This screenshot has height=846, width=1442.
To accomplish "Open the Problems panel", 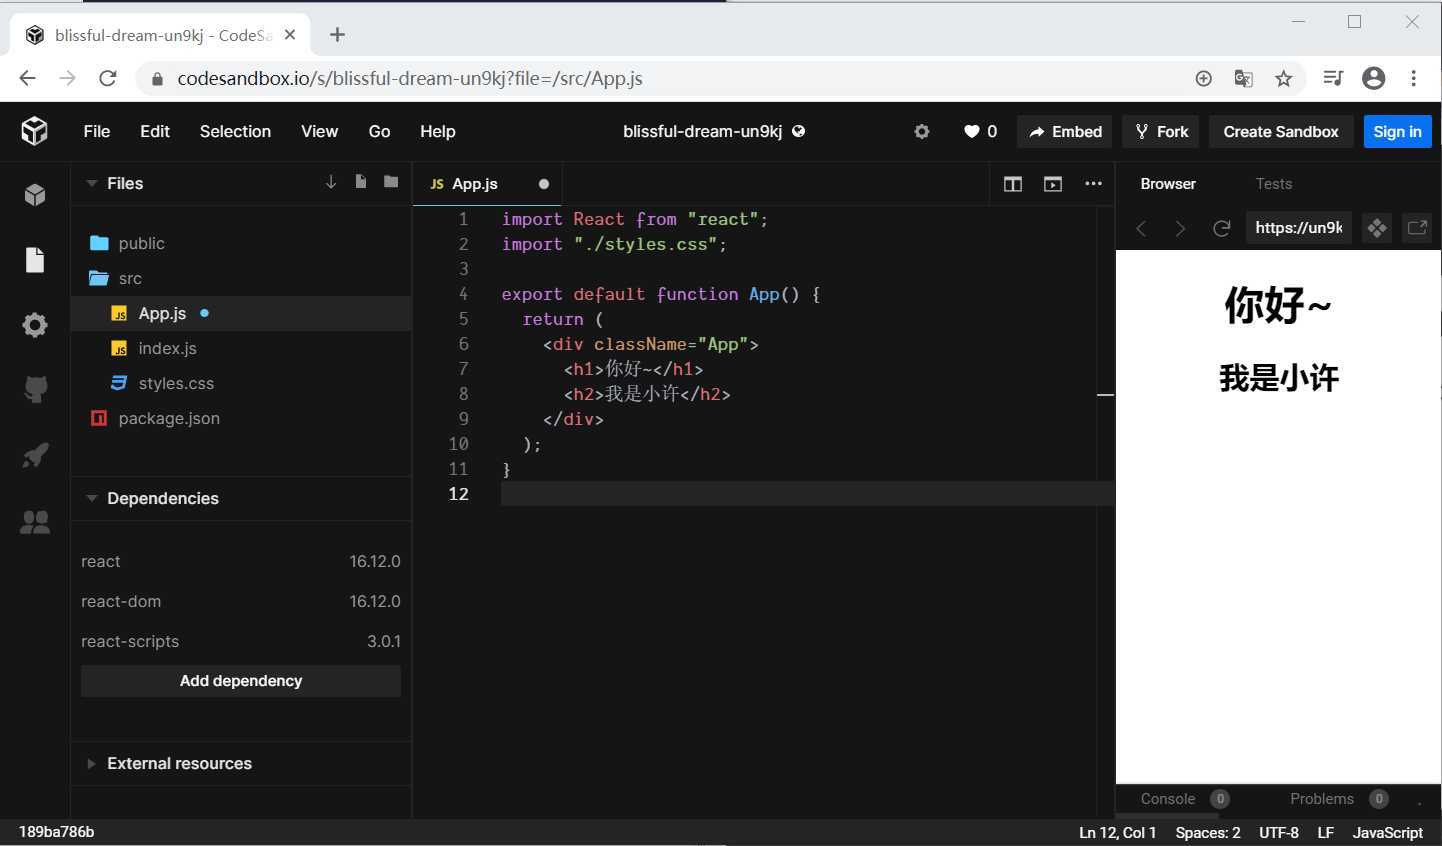I will tap(1322, 799).
